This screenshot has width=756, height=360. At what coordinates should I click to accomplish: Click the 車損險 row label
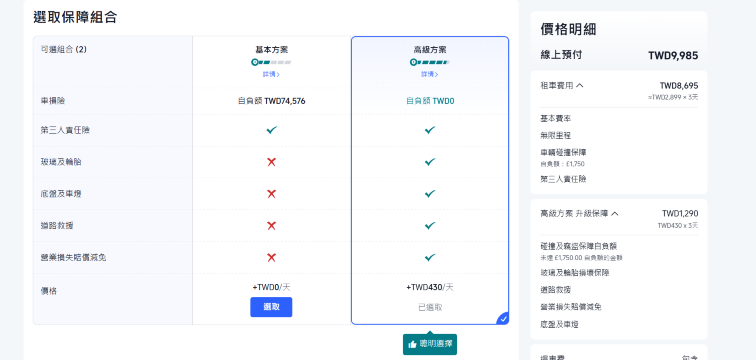pyautogui.click(x=53, y=101)
